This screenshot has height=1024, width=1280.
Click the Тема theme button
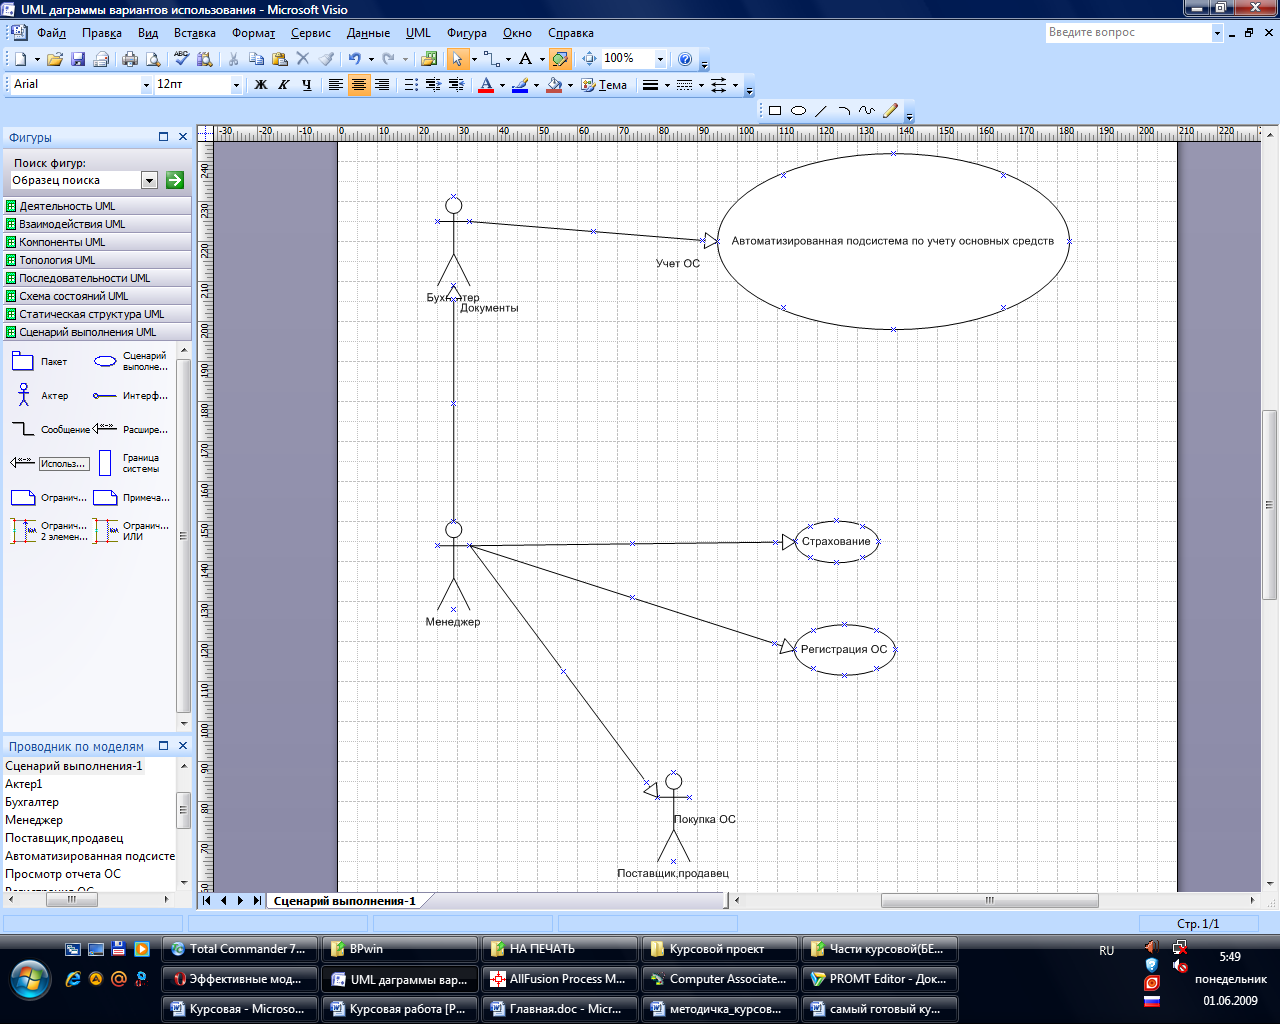[x=604, y=85]
